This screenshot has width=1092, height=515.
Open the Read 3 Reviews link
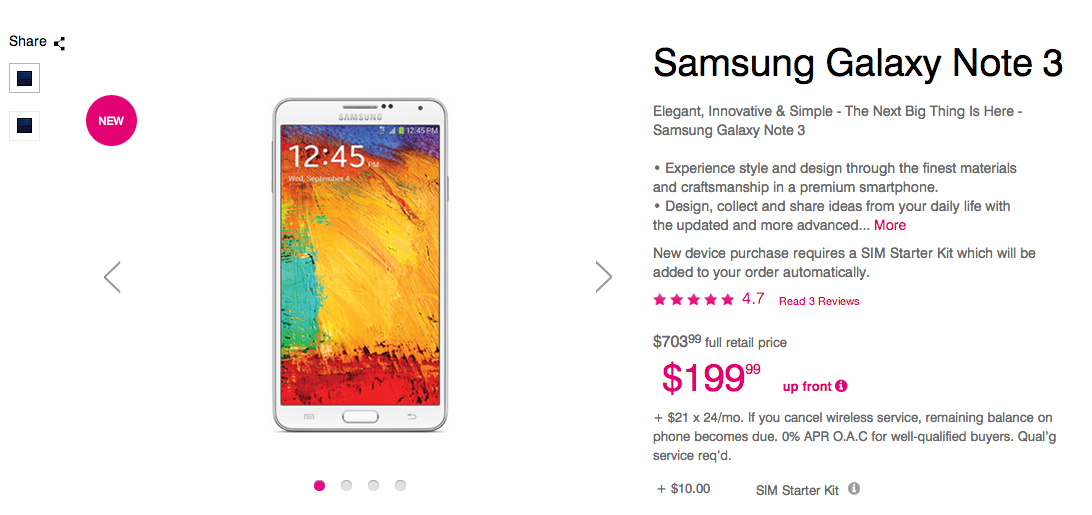819,301
